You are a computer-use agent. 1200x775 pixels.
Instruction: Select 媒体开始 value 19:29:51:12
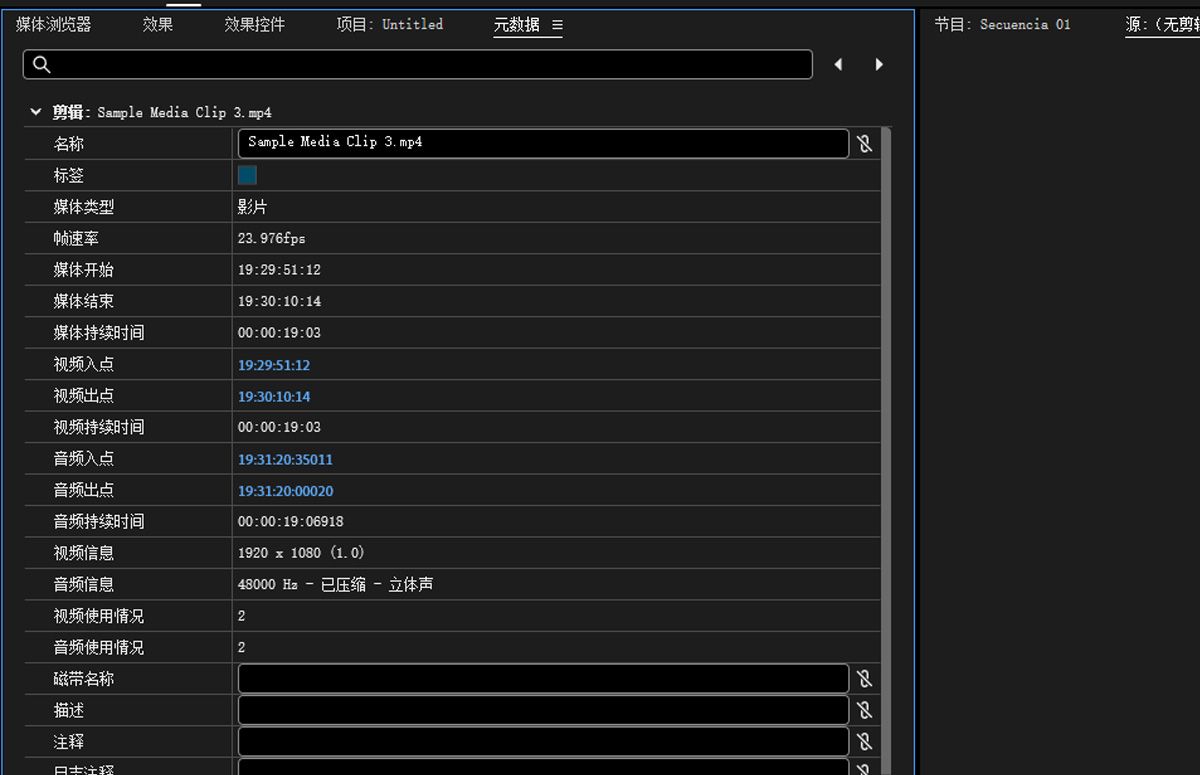[x=279, y=270]
